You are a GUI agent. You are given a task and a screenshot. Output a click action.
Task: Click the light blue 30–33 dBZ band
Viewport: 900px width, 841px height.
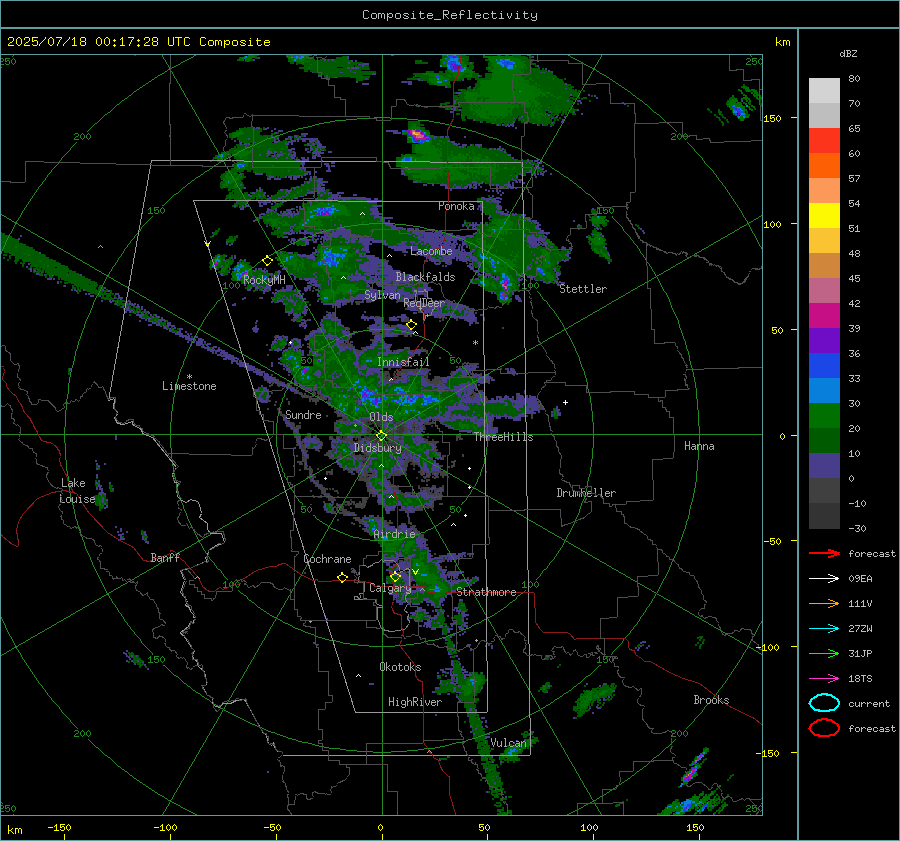coord(824,391)
